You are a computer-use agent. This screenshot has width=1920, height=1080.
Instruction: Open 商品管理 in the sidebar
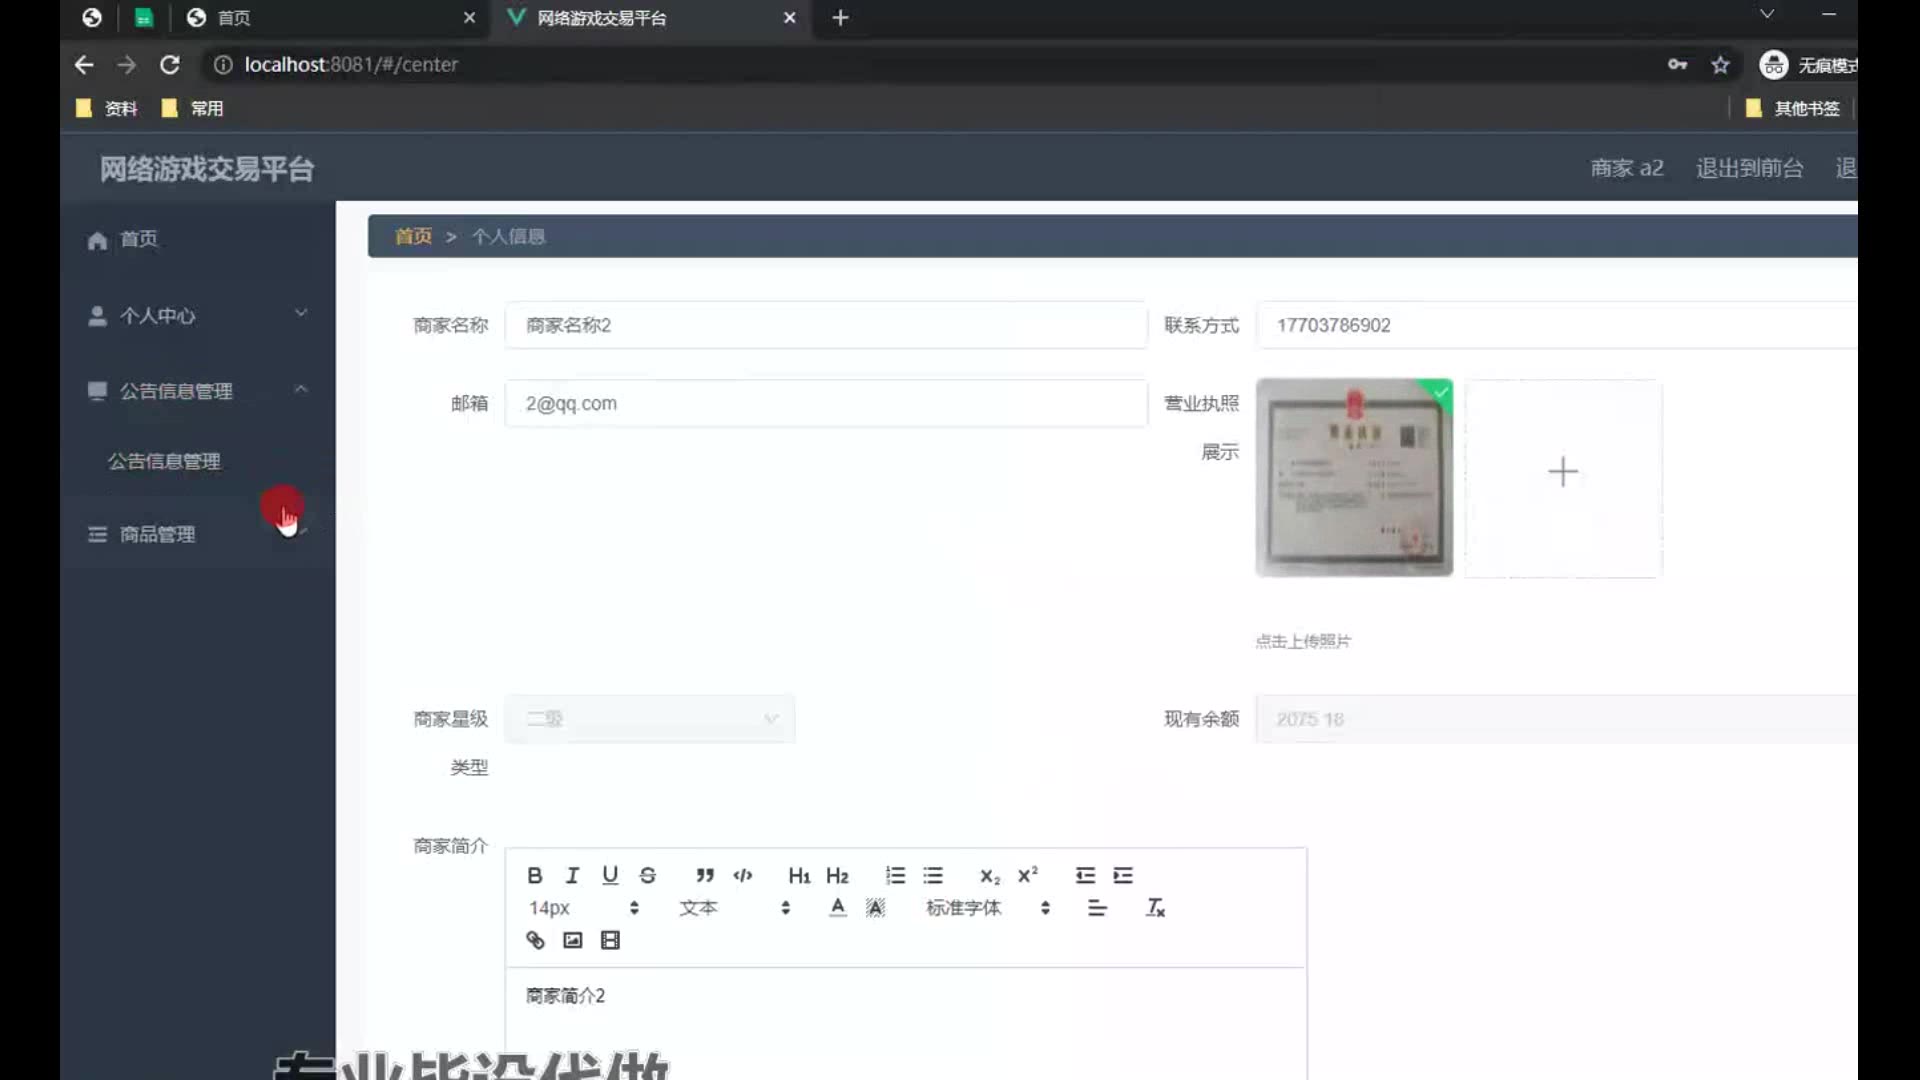coord(157,535)
